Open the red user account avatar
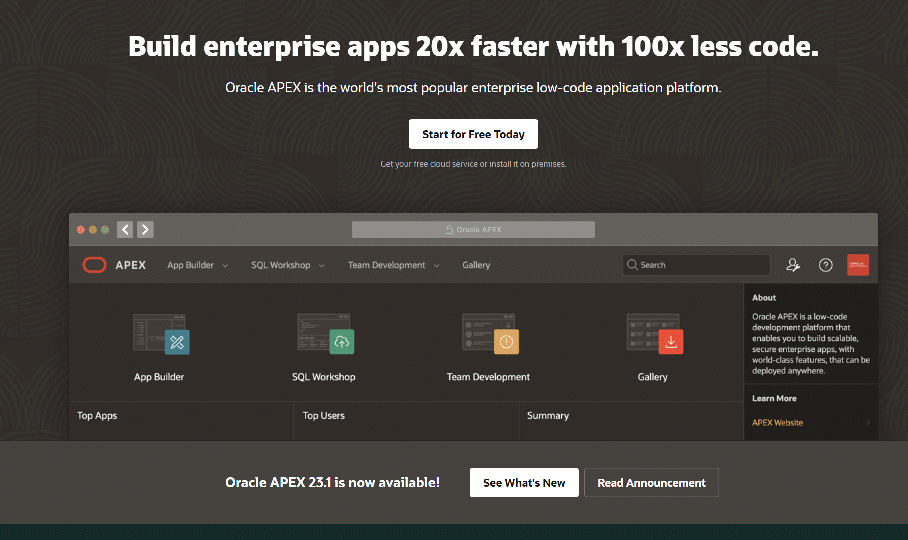 pos(858,265)
